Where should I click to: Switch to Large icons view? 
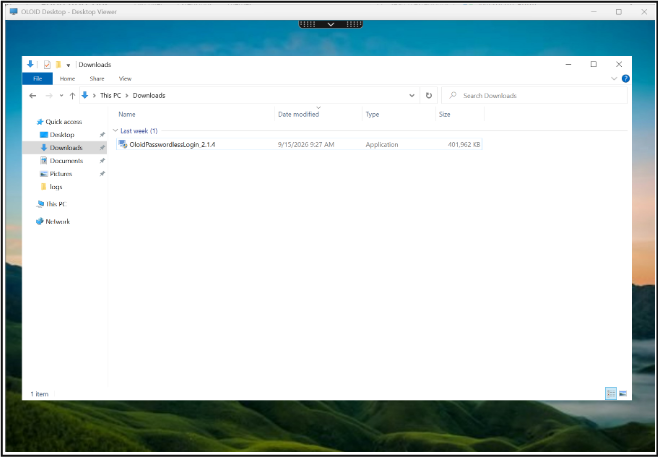click(x=623, y=394)
